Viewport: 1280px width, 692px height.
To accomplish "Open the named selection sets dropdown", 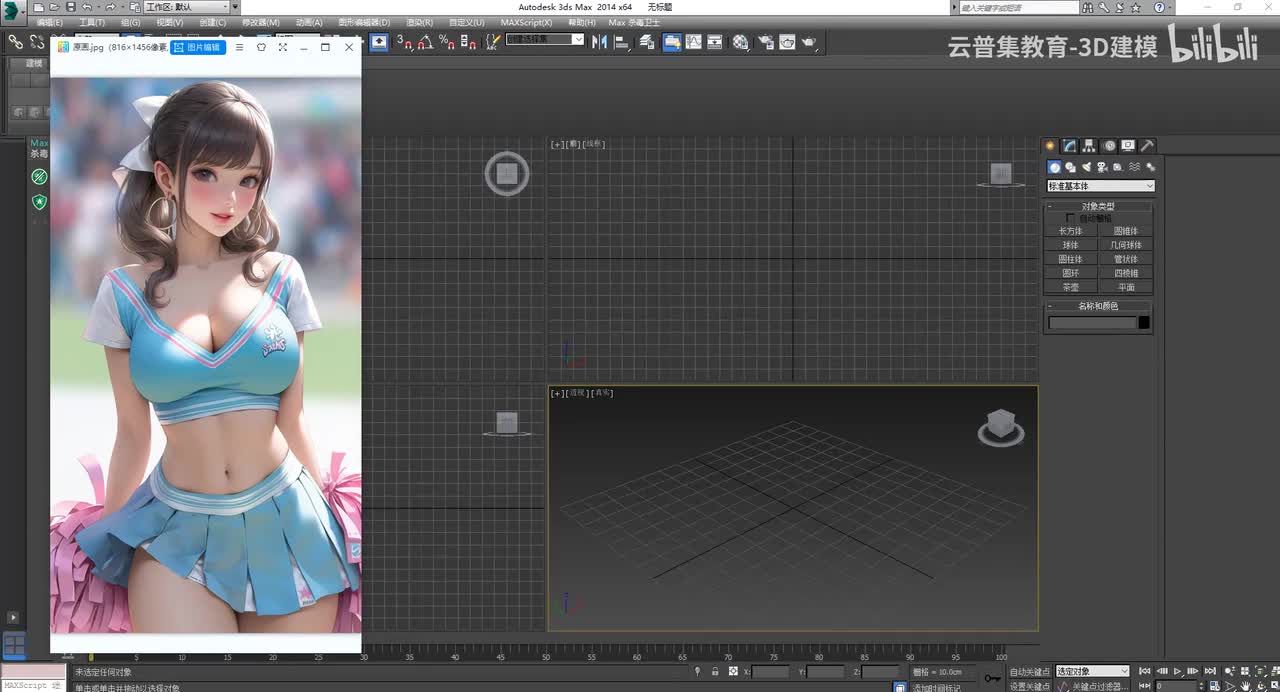I will 545,40.
